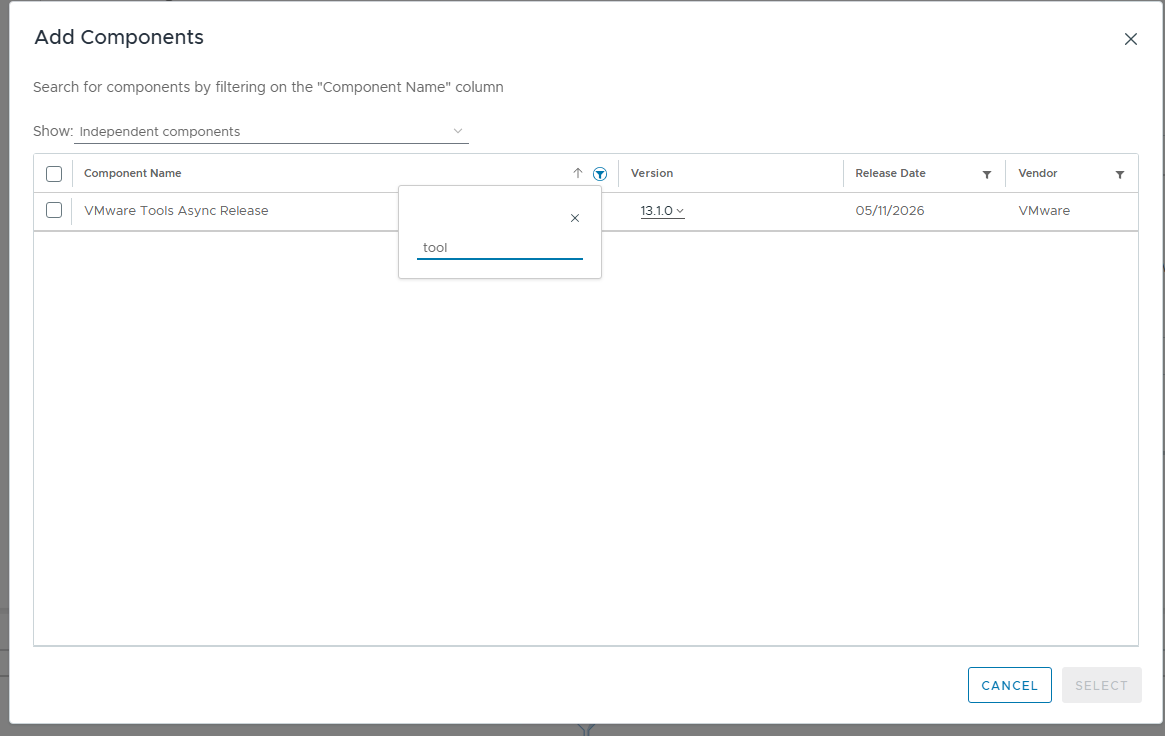Open the Vendor column filter icon
Screen dimensions: 1165x736
click(x=1120, y=175)
